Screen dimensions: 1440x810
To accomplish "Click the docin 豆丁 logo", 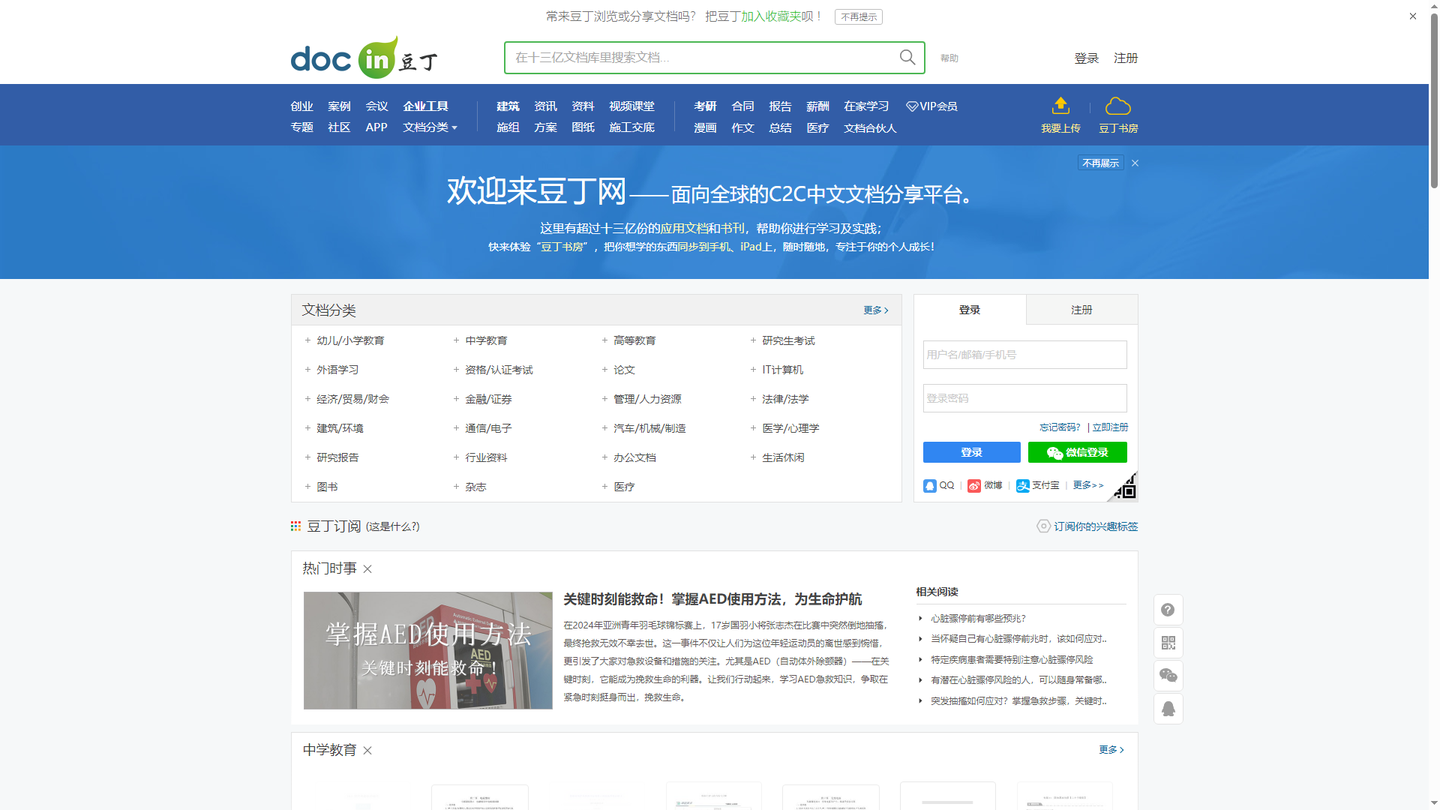I will tap(364, 58).
